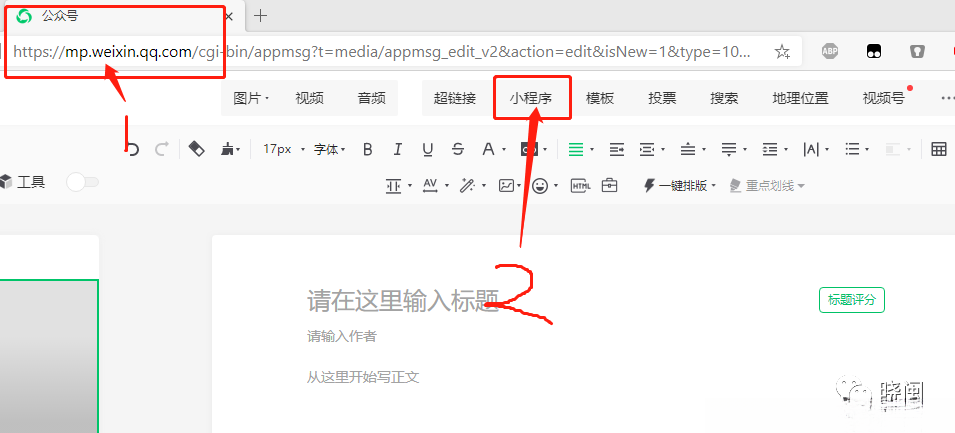Screen dimensions: 955x433
Task: Toggle strikethrough formatting
Action: (x=459, y=149)
